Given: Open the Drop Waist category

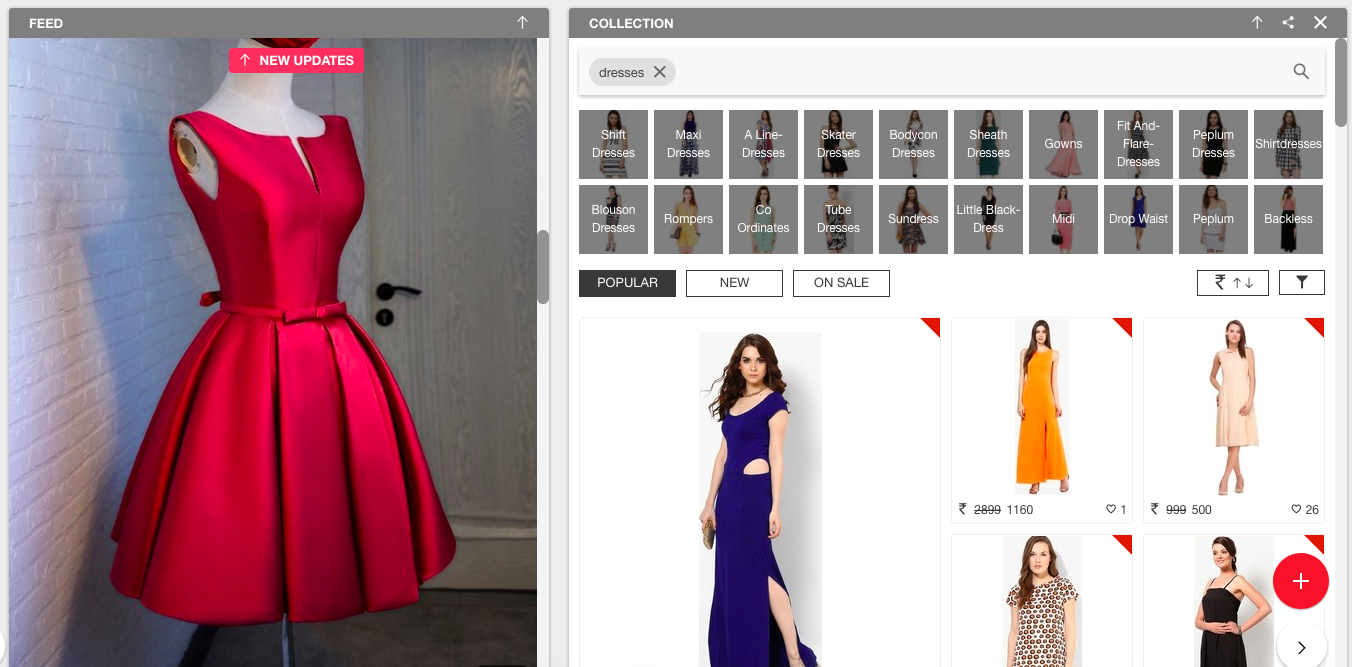Looking at the screenshot, I should [x=1138, y=219].
